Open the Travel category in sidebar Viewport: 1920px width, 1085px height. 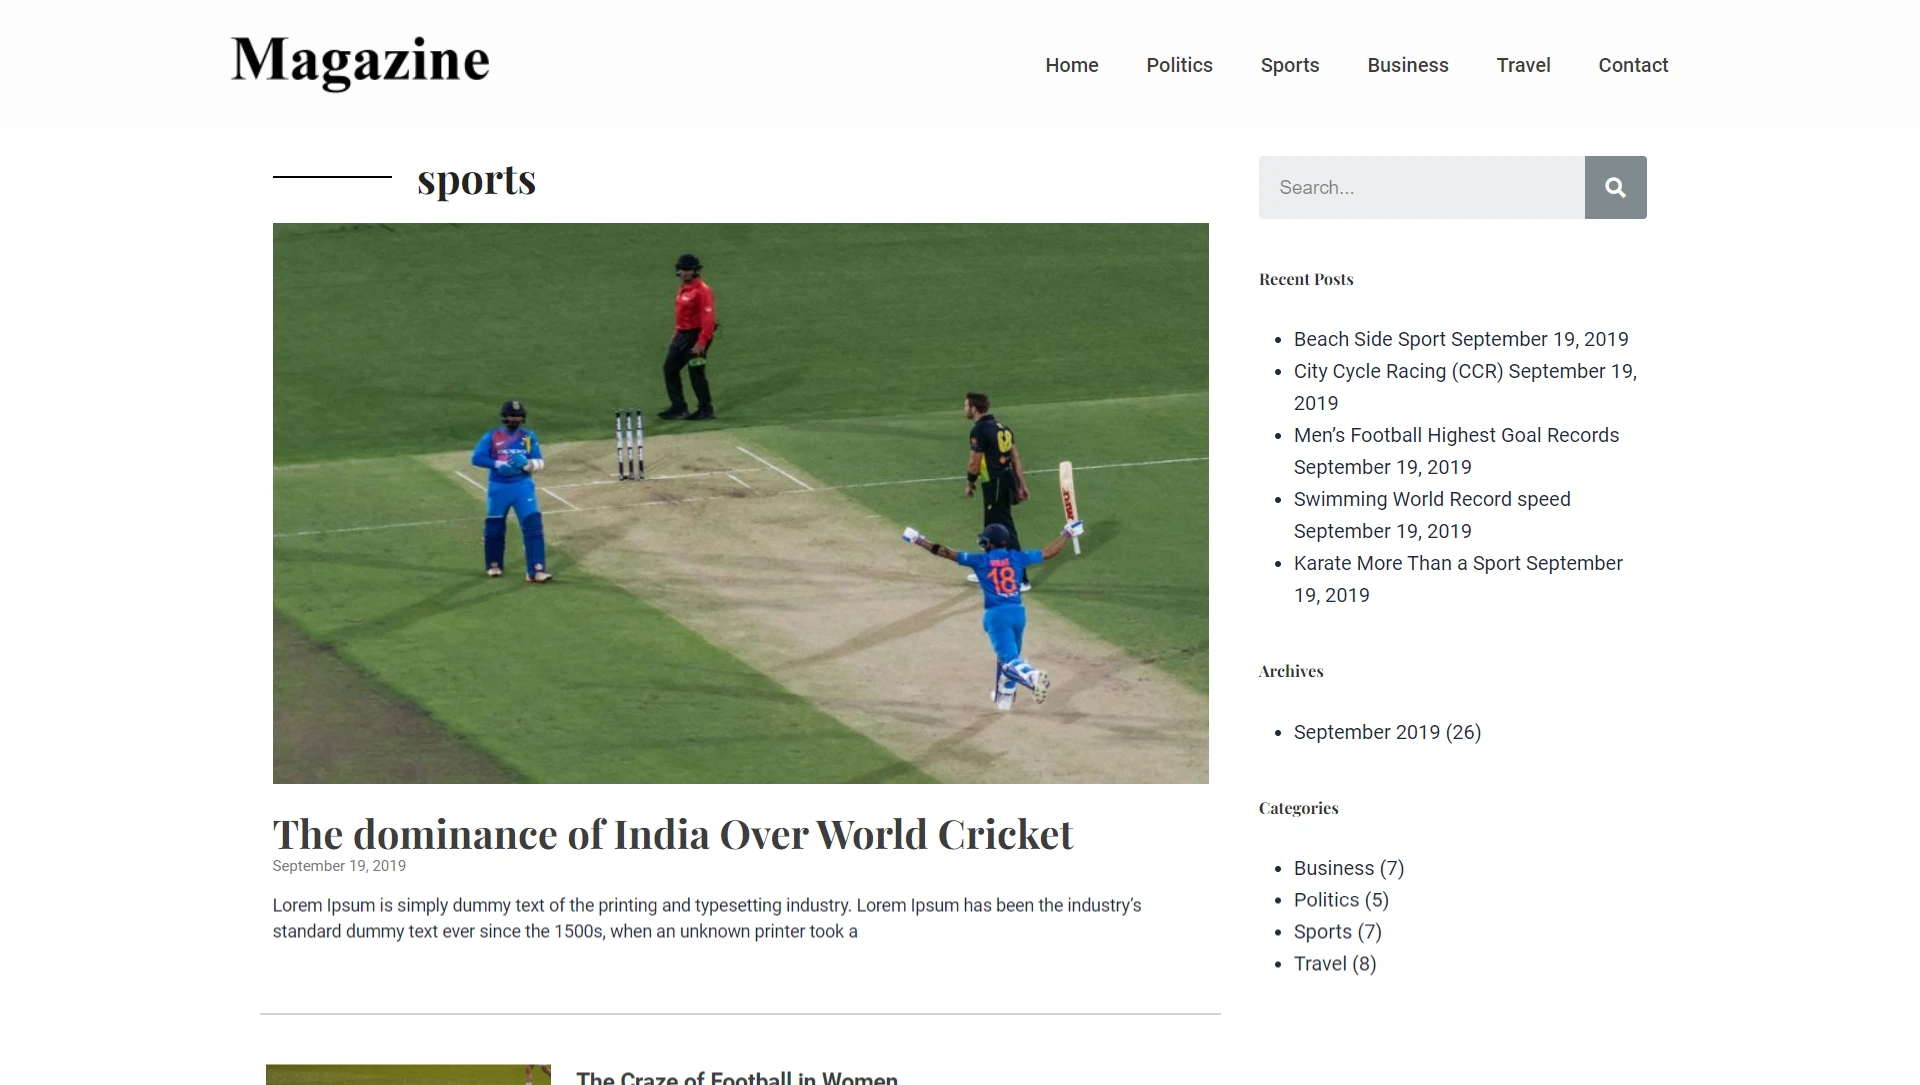point(1320,964)
